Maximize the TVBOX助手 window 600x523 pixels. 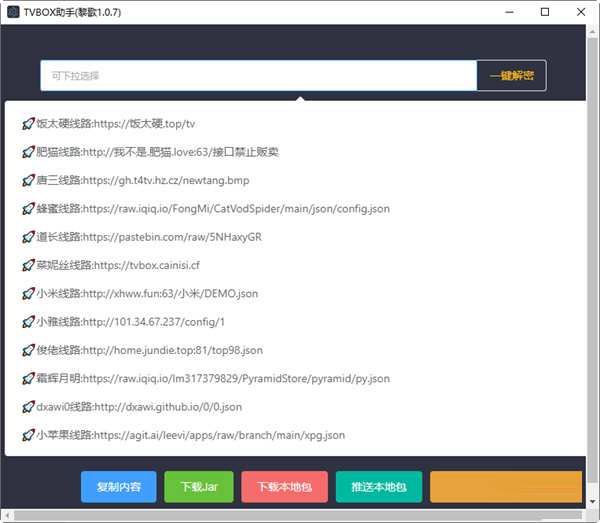[x=545, y=12]
